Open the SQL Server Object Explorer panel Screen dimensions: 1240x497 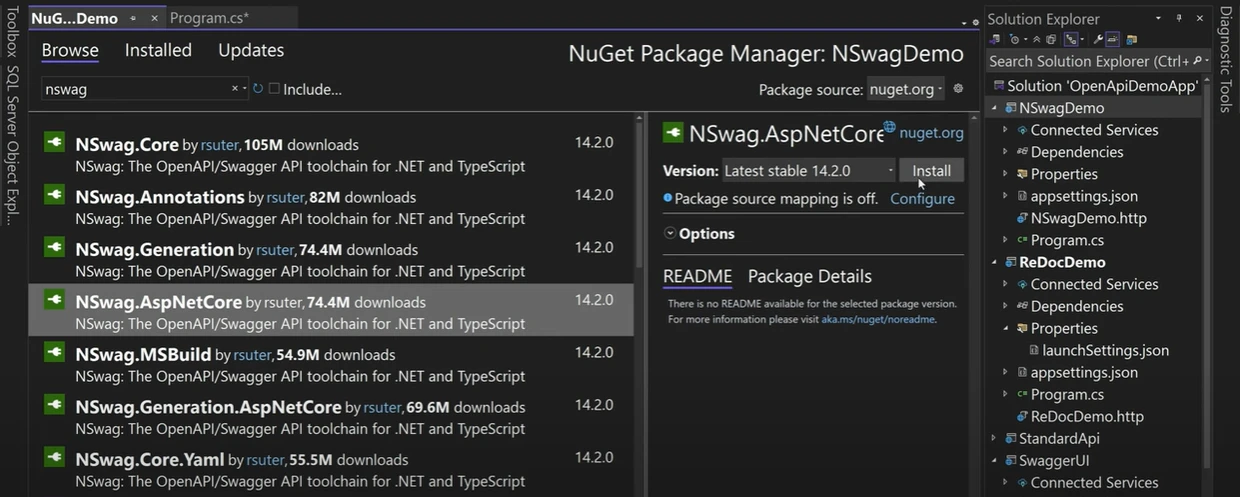pyautogui.click(x=13, y=145)
